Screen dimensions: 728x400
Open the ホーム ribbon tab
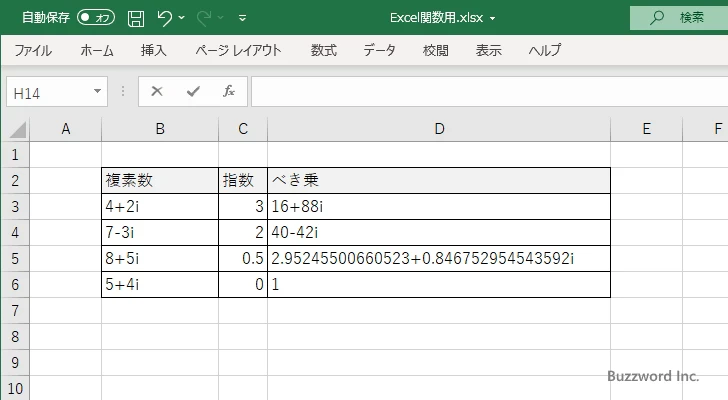point(97,50)
